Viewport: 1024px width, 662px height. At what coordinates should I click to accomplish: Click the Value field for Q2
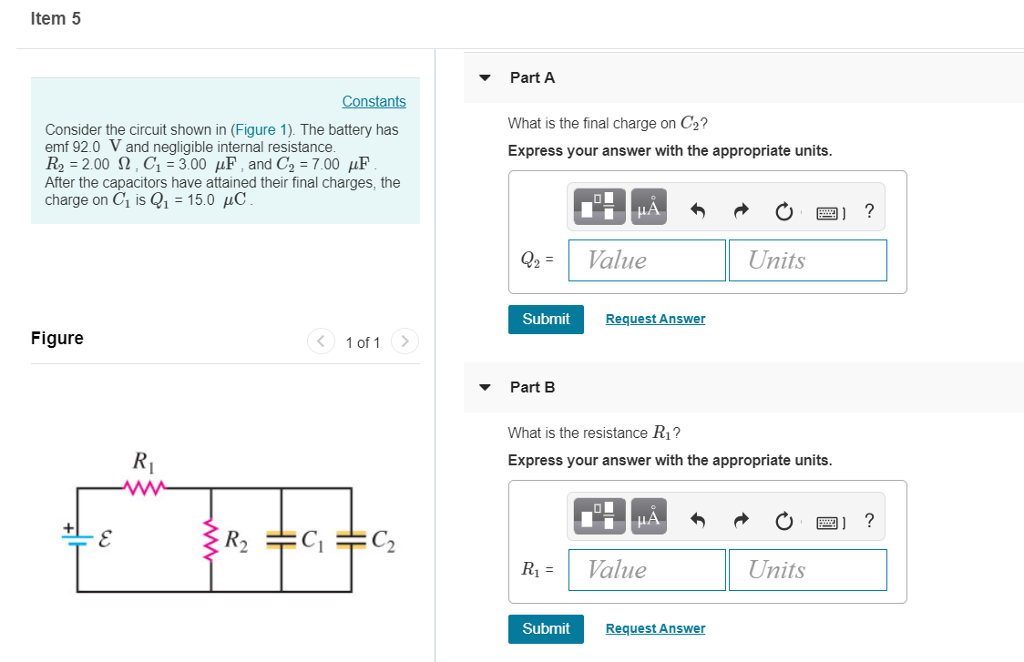(x=646, y=260)
